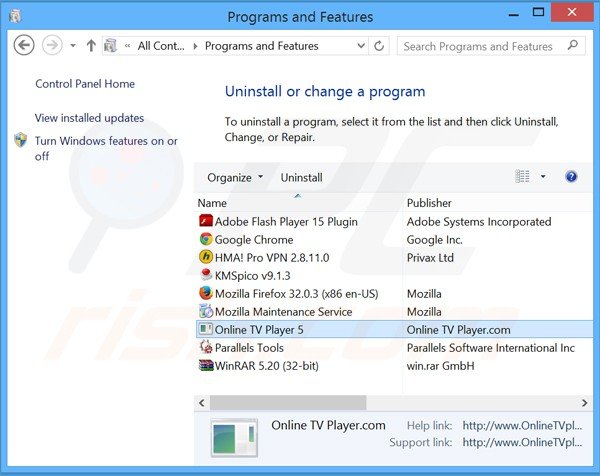Open the Organize menu
This screenshot has height=476, width=600.
point(235,178)
